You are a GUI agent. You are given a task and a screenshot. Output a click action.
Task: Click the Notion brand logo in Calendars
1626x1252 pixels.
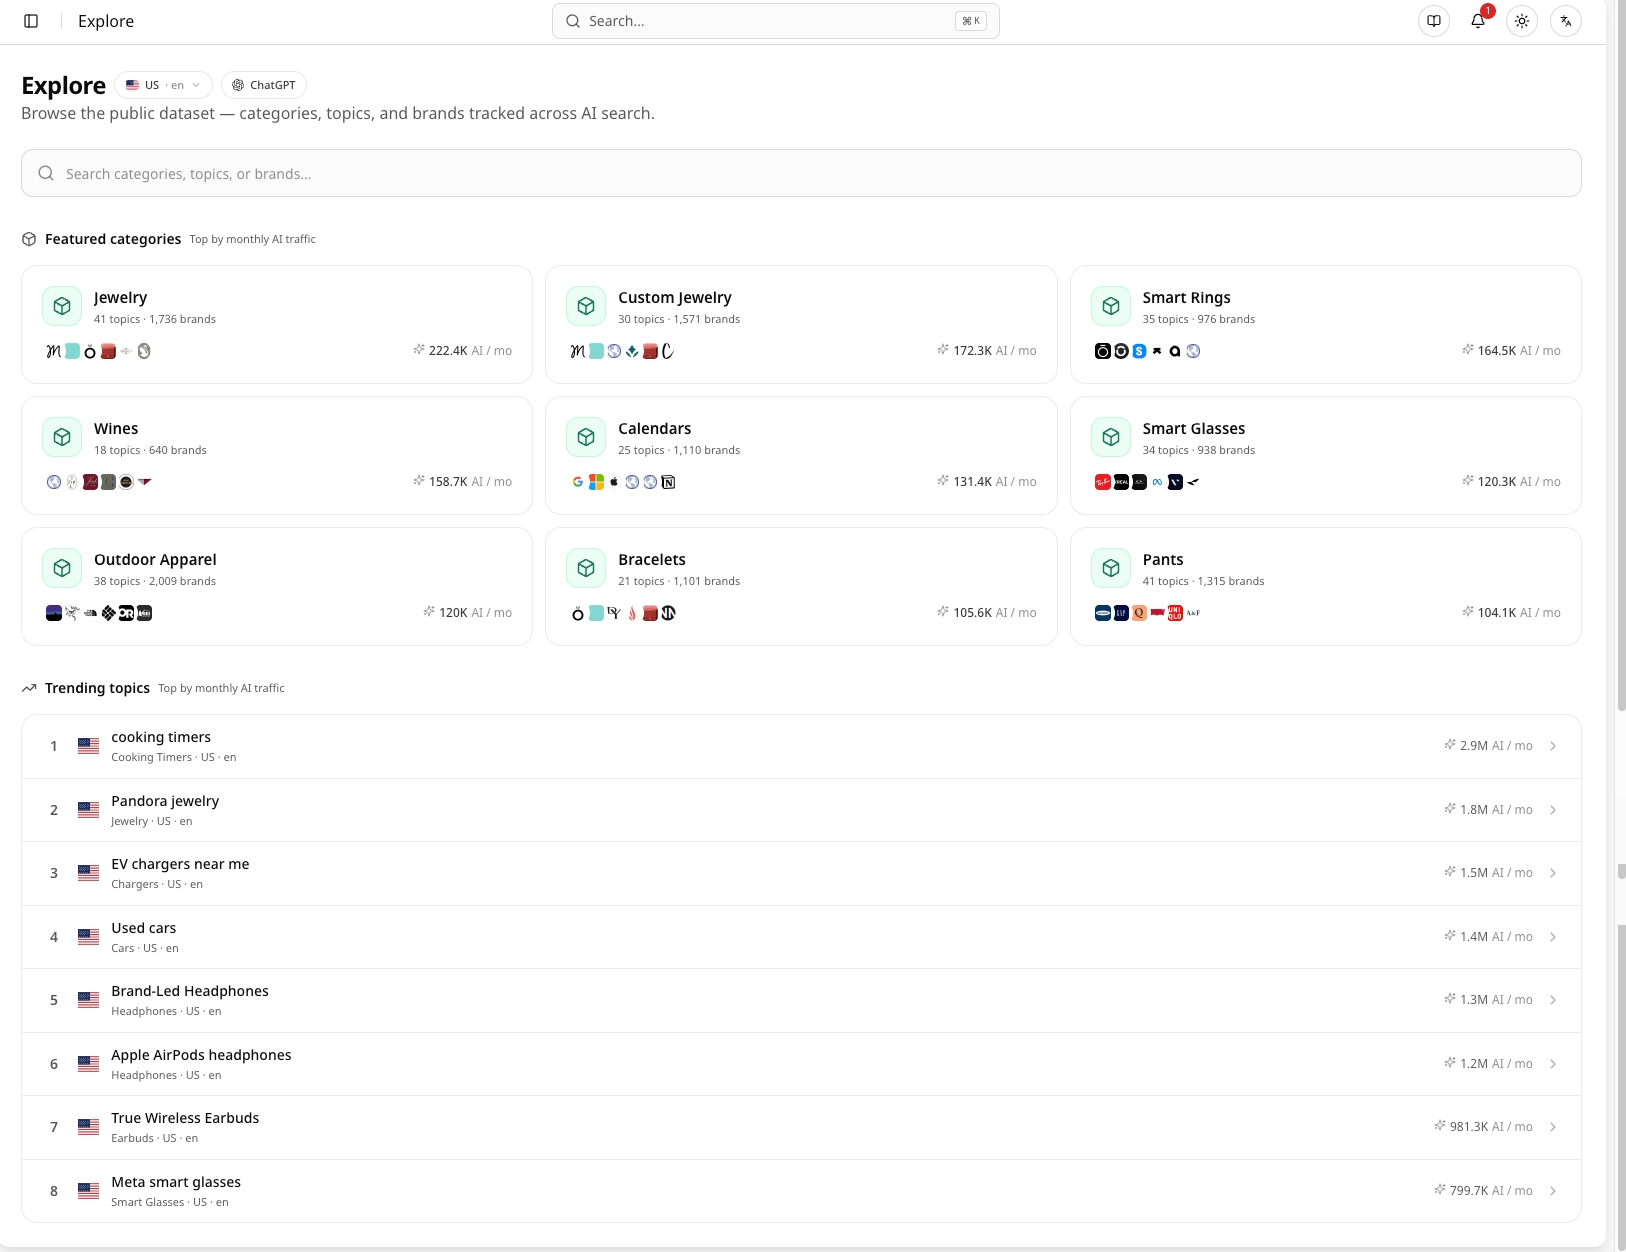(669, 482)
